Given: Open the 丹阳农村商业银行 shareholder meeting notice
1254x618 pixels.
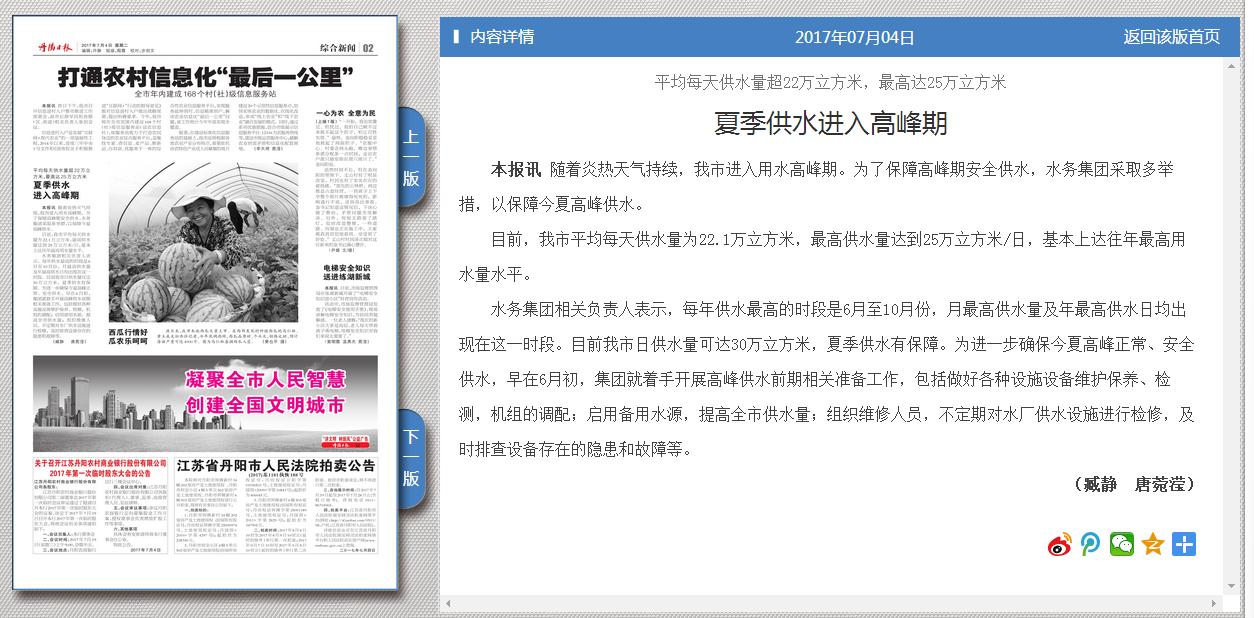Looking at the screenshot, I should 100,468.
